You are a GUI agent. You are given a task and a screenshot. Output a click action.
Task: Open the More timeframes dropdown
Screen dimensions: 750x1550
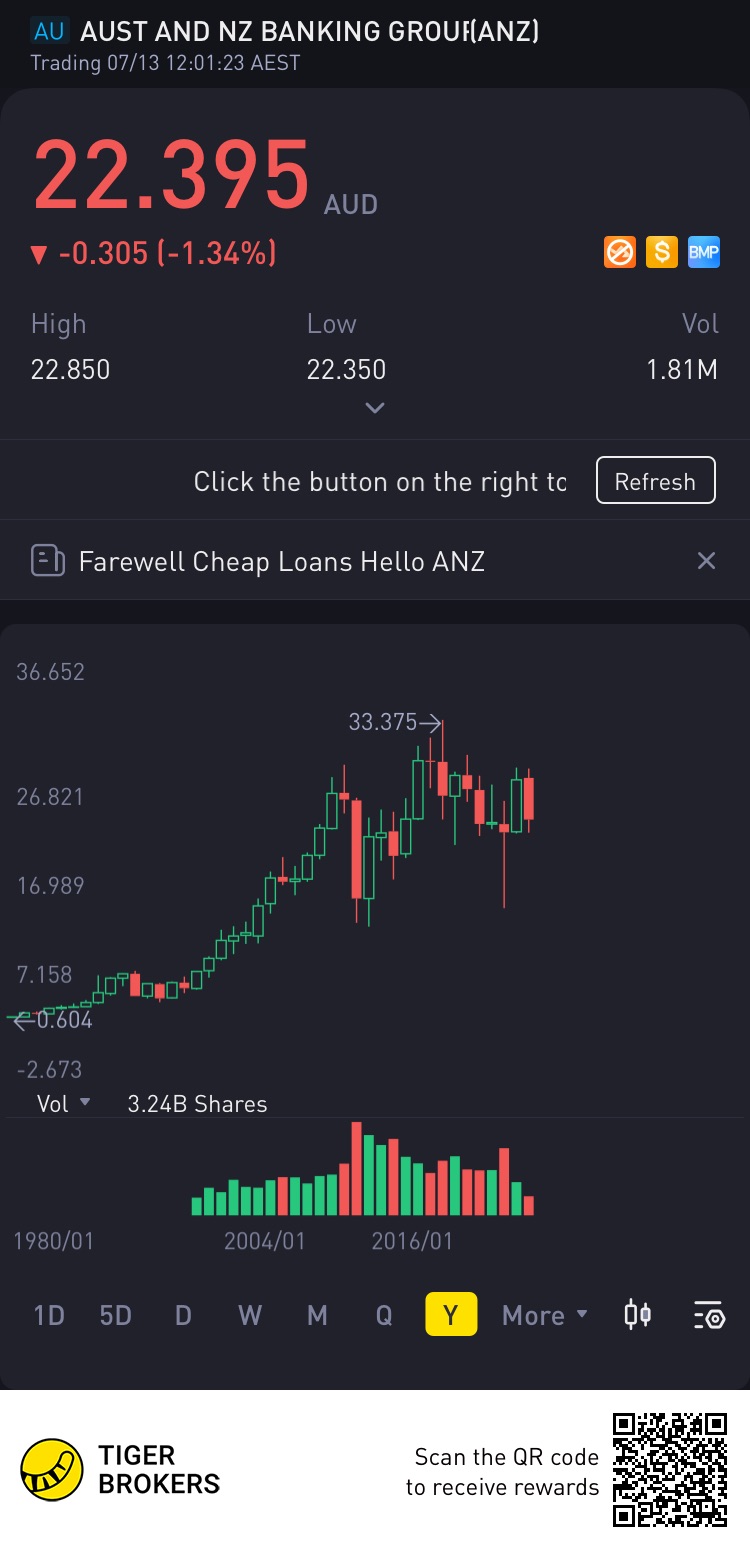pos(545,1315)
